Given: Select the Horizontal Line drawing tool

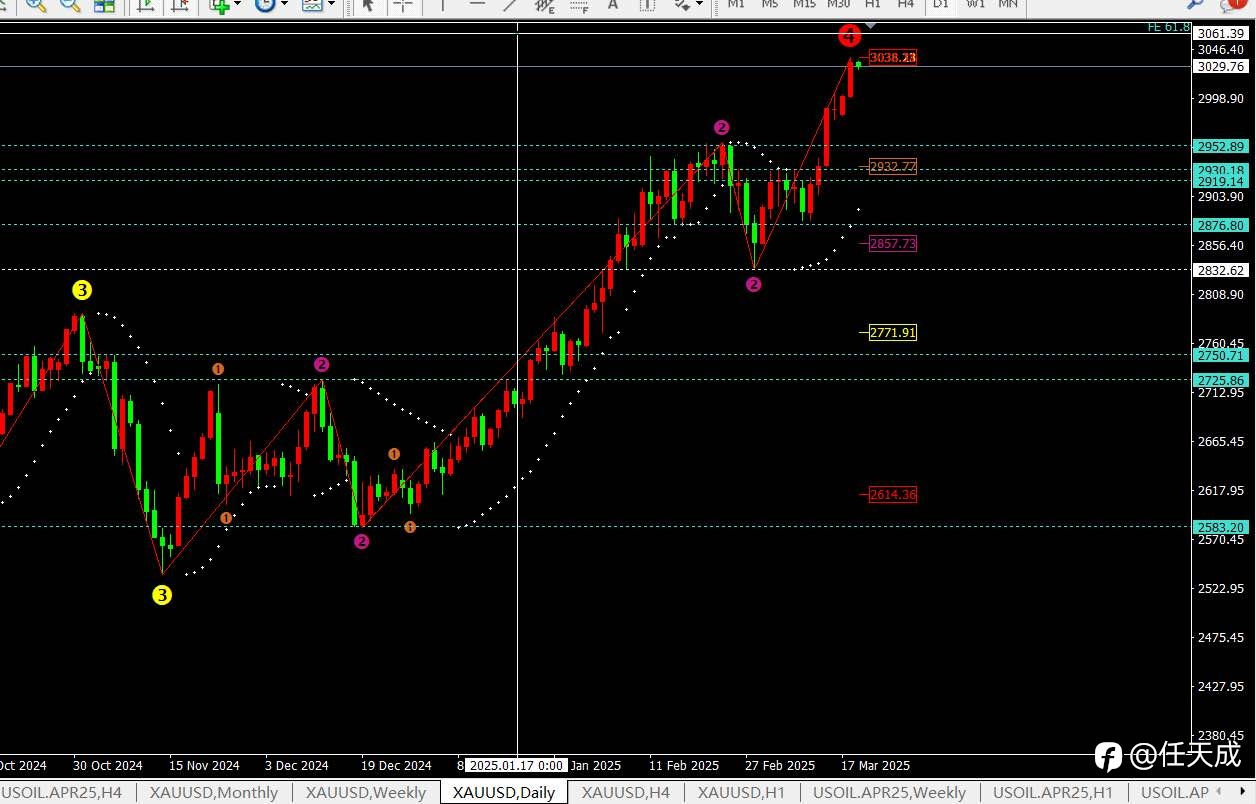Looking at the screenshot, I should [477, 5].
